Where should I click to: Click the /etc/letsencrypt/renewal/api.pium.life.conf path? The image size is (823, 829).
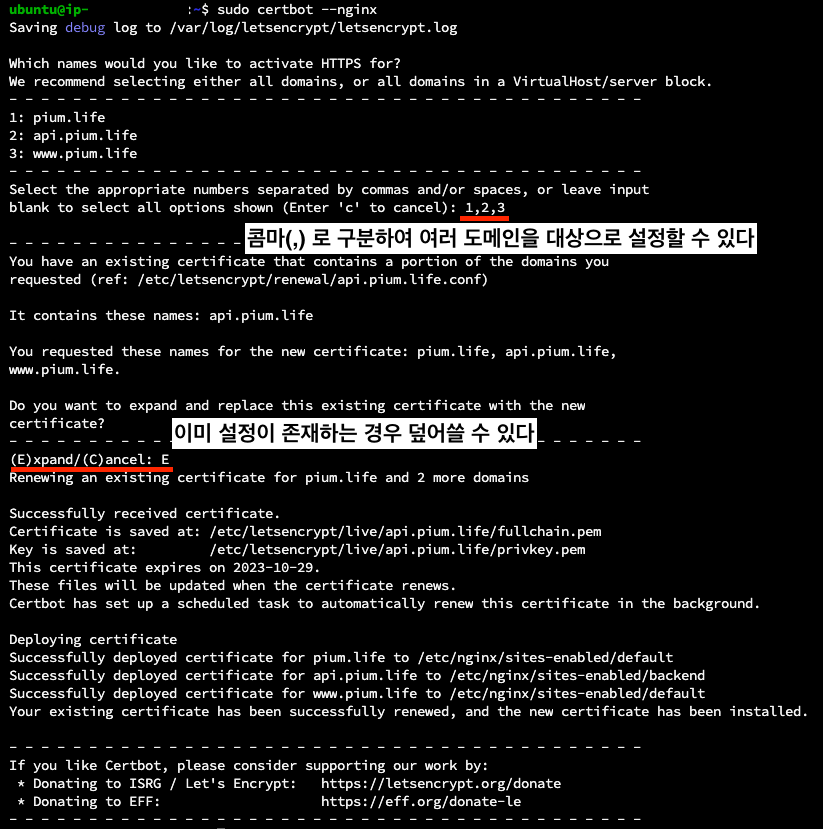coord(312,279)
